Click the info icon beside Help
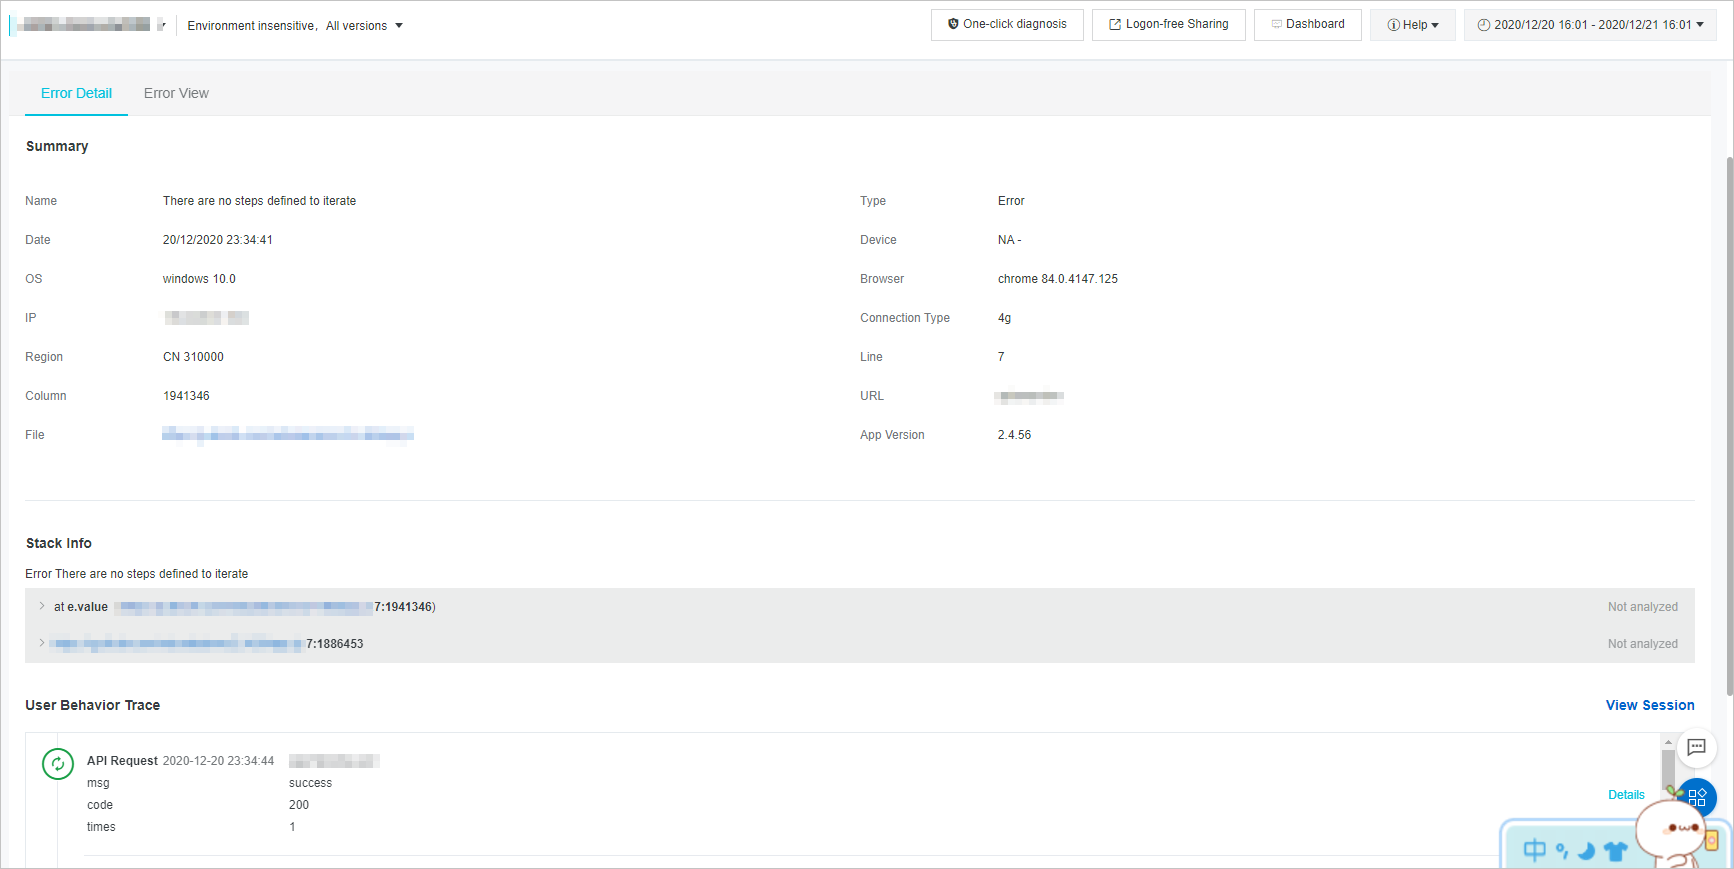The width and height of the screenshot is (1734, 869). point(1393,25)
